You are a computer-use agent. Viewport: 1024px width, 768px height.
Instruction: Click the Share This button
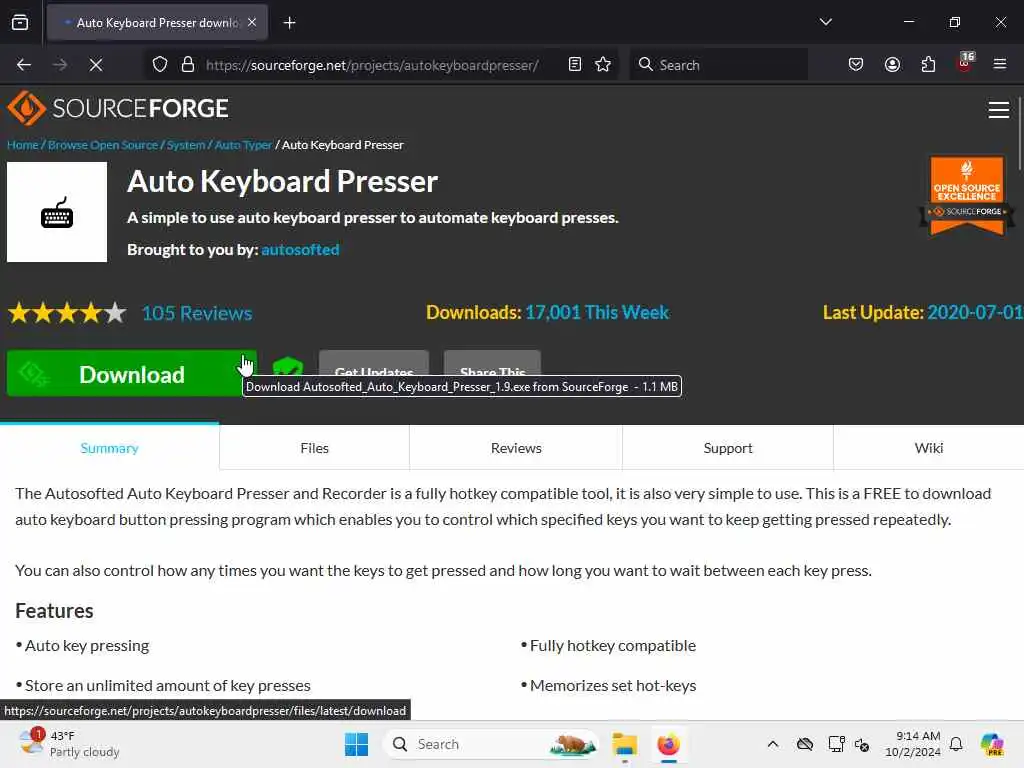point(492,364)
